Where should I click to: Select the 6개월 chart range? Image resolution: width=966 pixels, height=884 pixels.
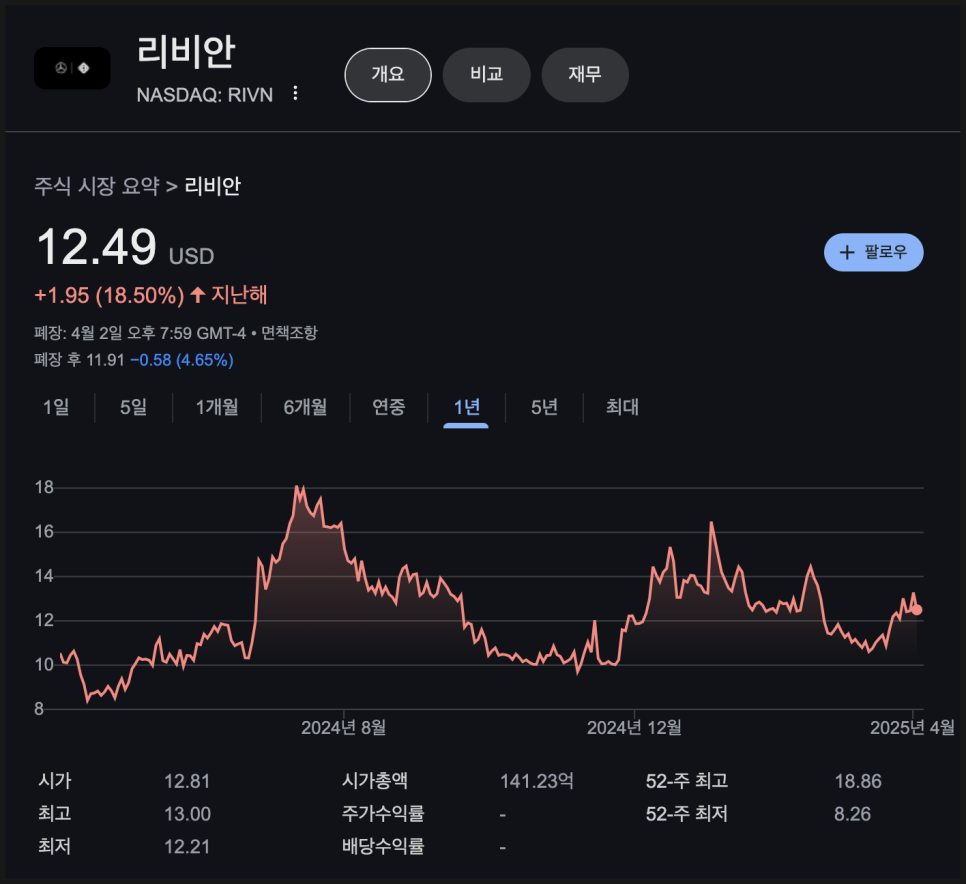(x=305, y=407)
